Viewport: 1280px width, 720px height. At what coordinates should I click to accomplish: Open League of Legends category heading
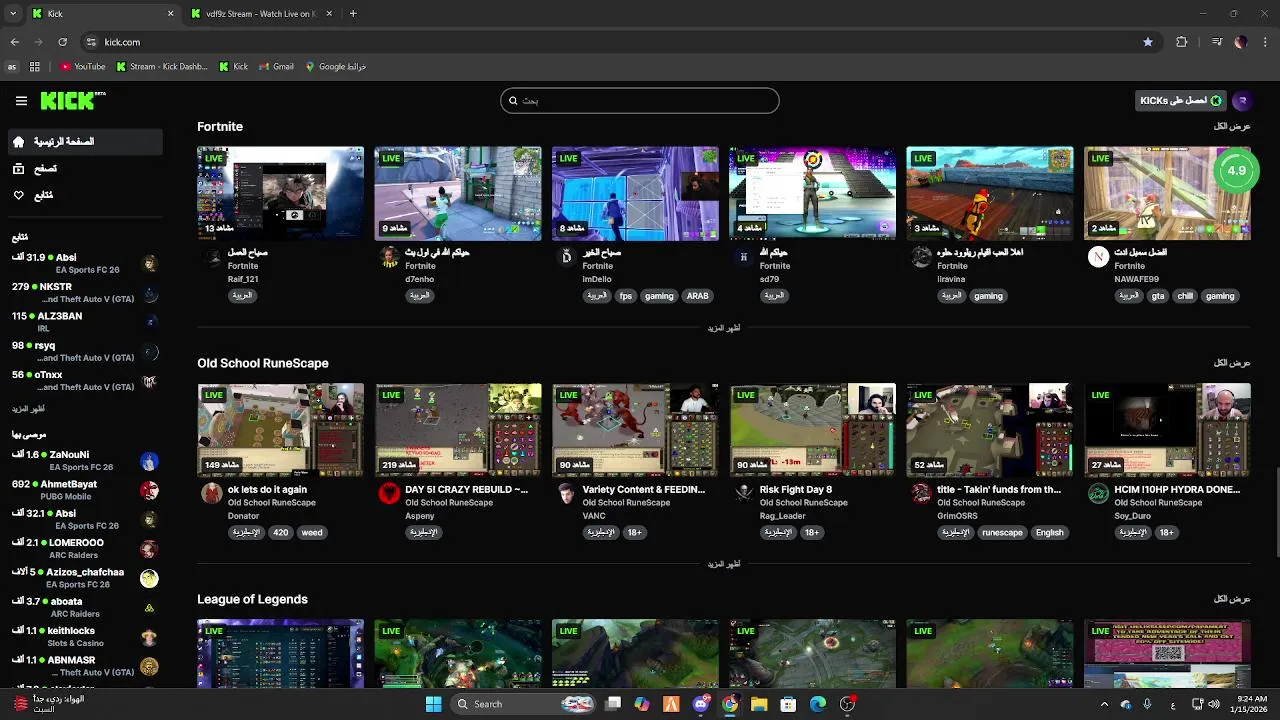(252, 599)
